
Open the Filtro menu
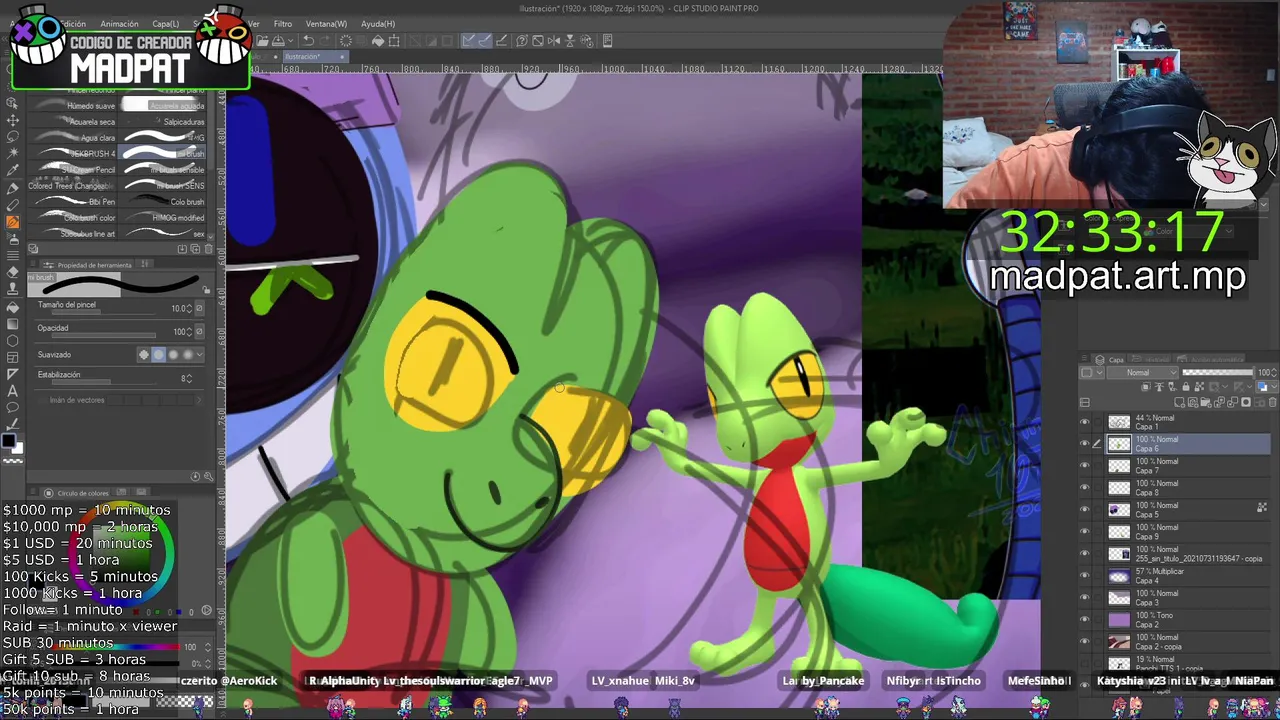(283, 23)
